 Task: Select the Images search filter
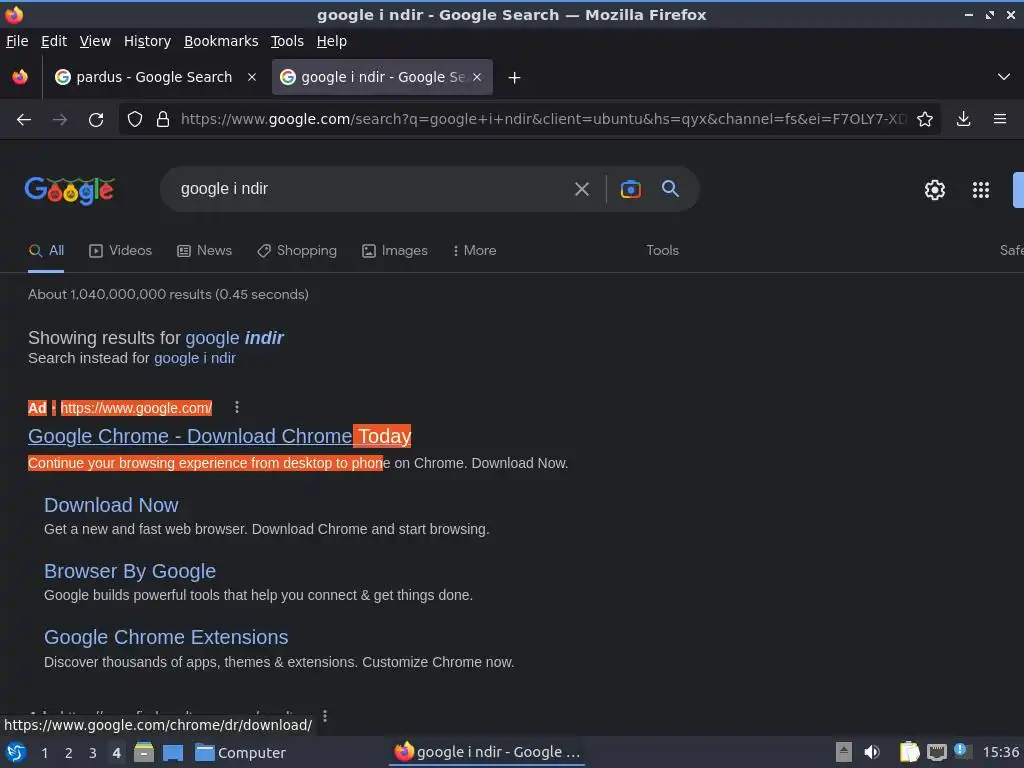coord(395,251)
